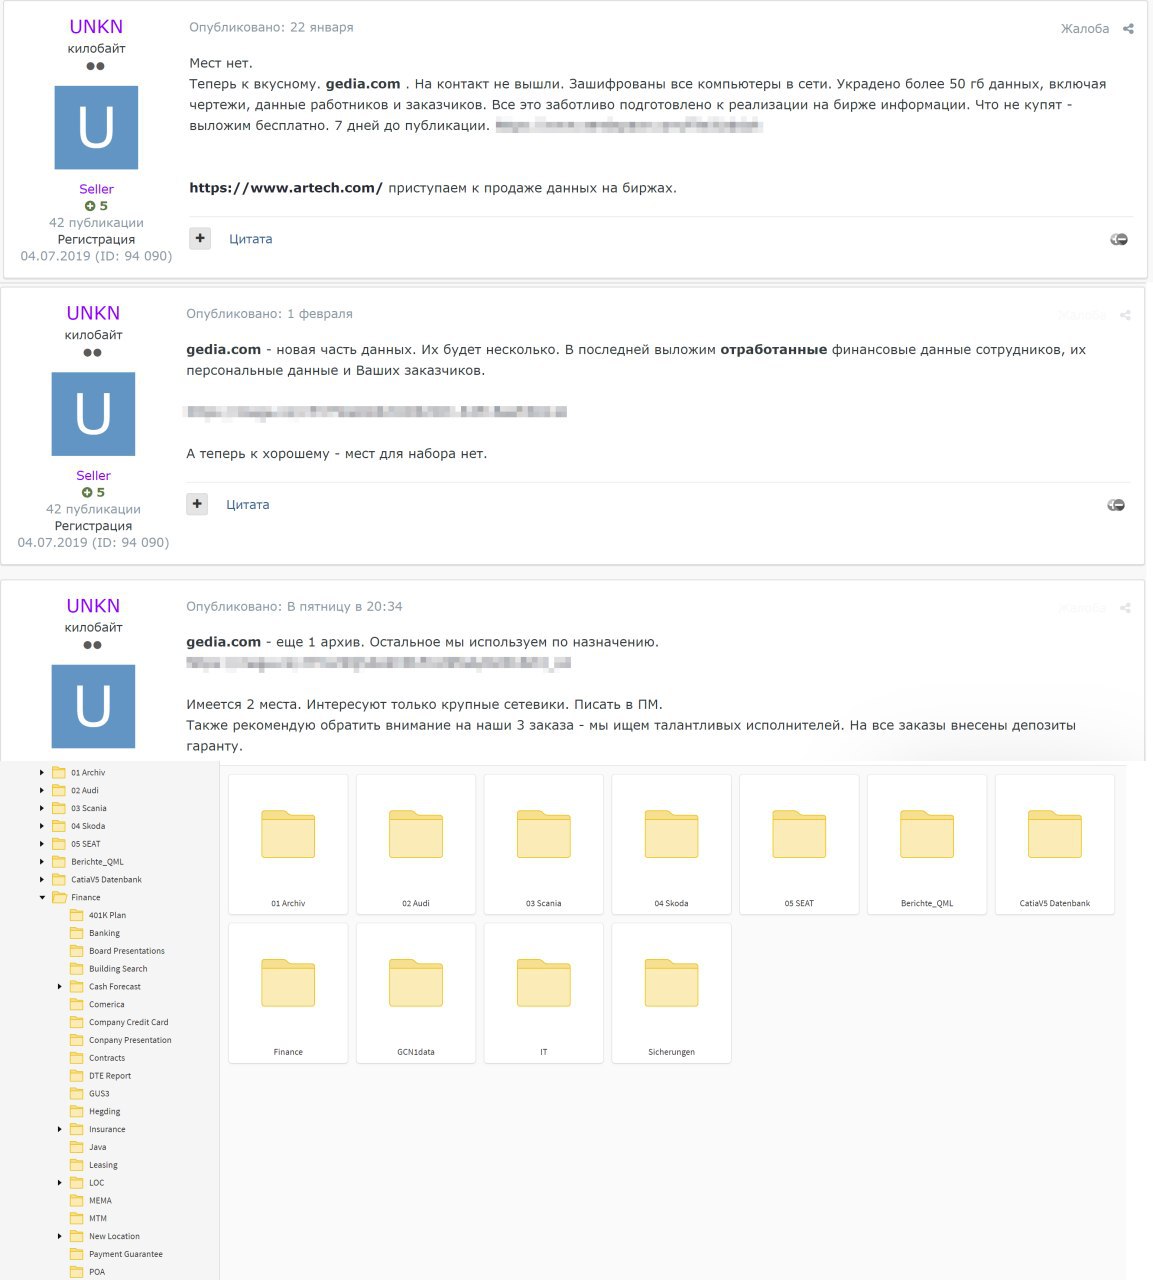1153x1280 pixels.
Task: Open the IT folder tile
Action: tap(544, 993)
